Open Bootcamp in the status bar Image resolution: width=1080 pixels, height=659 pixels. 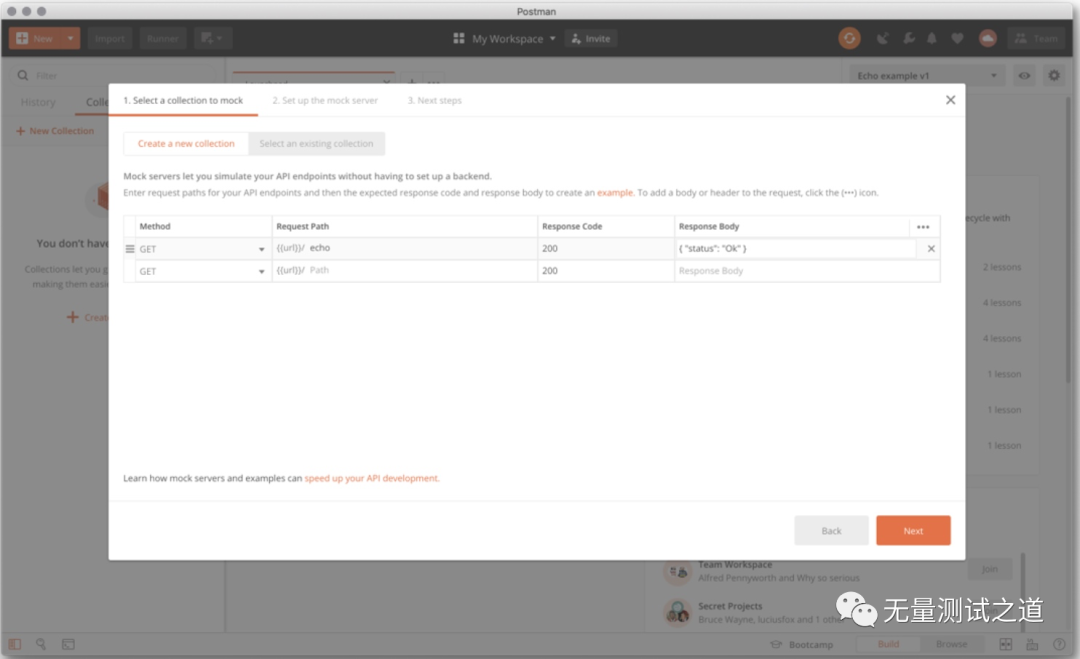[802, 645]
